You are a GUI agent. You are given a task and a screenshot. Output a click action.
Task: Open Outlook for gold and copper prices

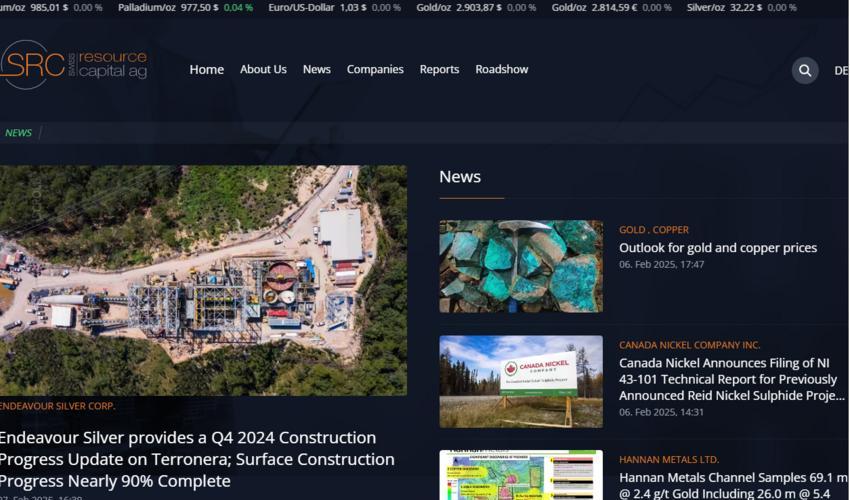718,248
